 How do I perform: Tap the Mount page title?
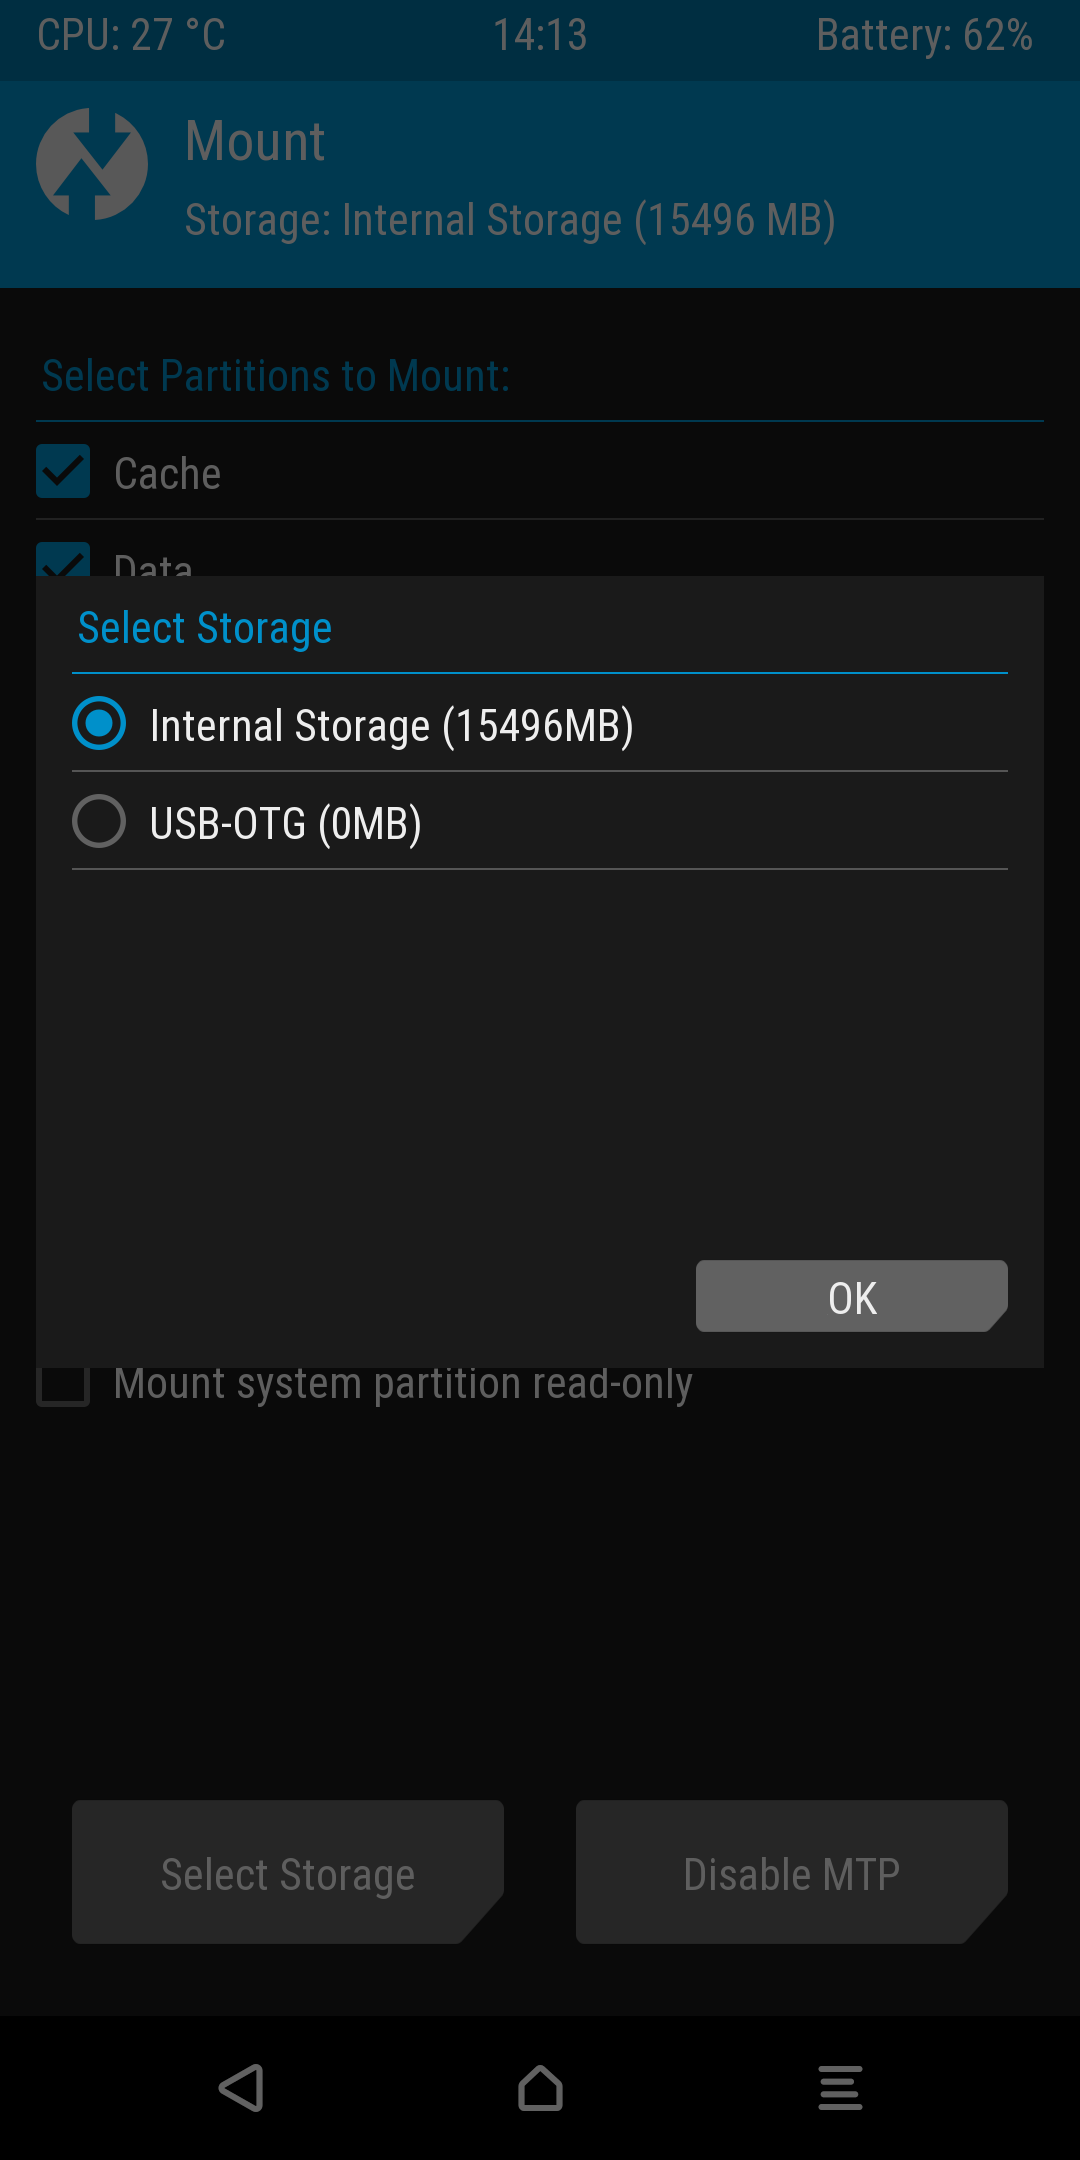[x=255, y=141]
